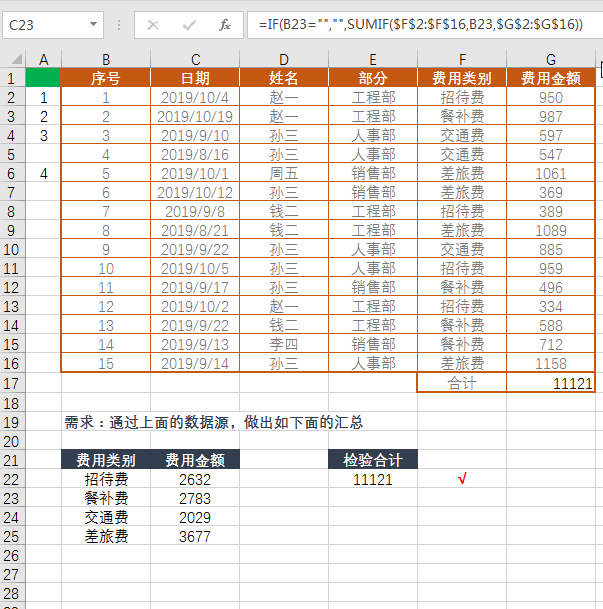The width and height of the screenshot is (603, 609).
Task: Click the 日期 header cell in row 1
Action: click(x=195, y=78)
